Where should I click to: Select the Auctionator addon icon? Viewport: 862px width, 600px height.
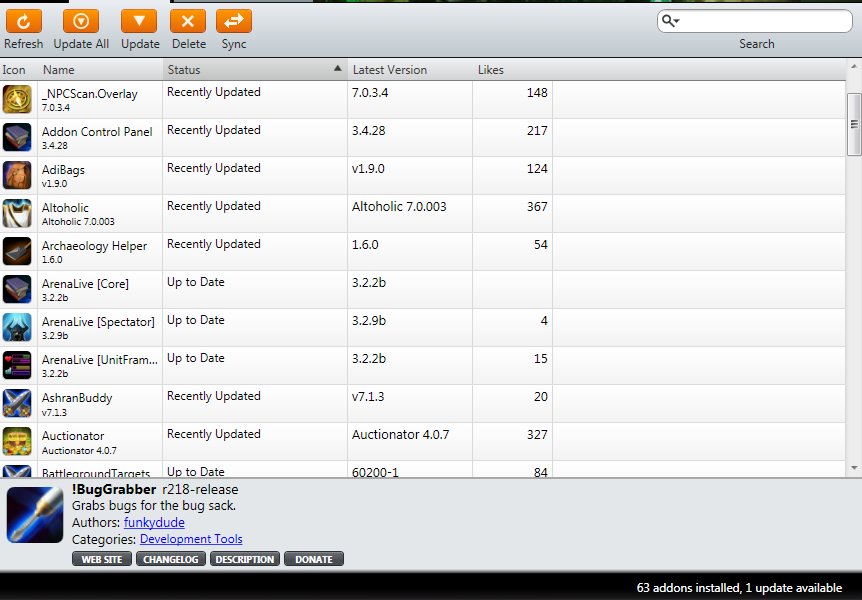click(x=17, y=441)
